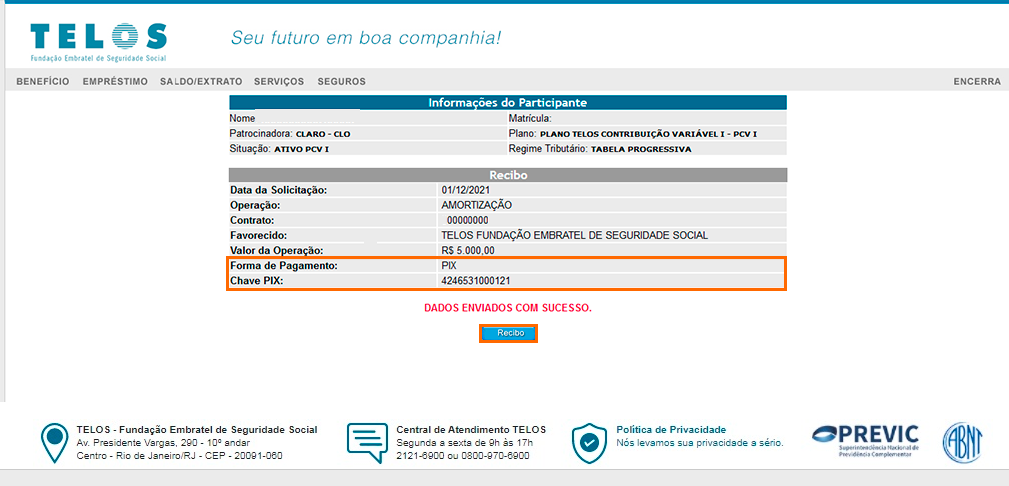Click the Contrato label
Image resolution: width=1009 pixels, height=486 pixels.
coord(253,220)
